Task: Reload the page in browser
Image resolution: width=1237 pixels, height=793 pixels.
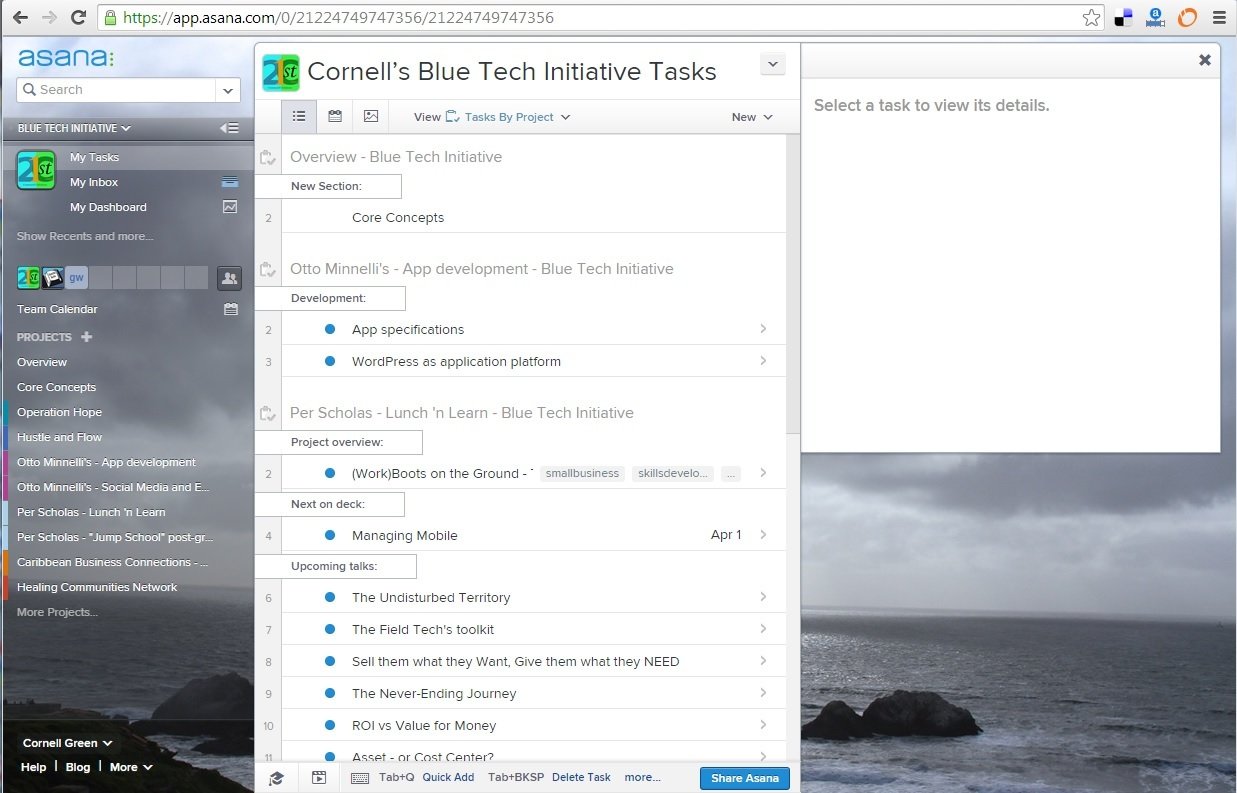Action: point(78,17)
